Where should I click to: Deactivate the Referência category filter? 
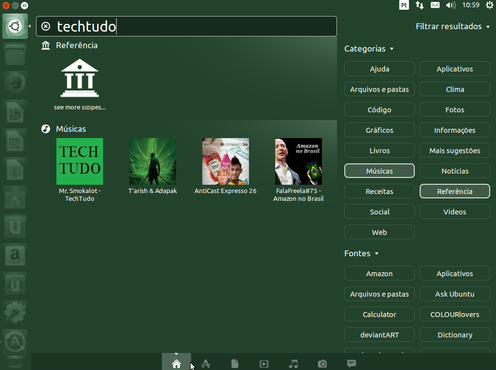click(x=455, y=191)
